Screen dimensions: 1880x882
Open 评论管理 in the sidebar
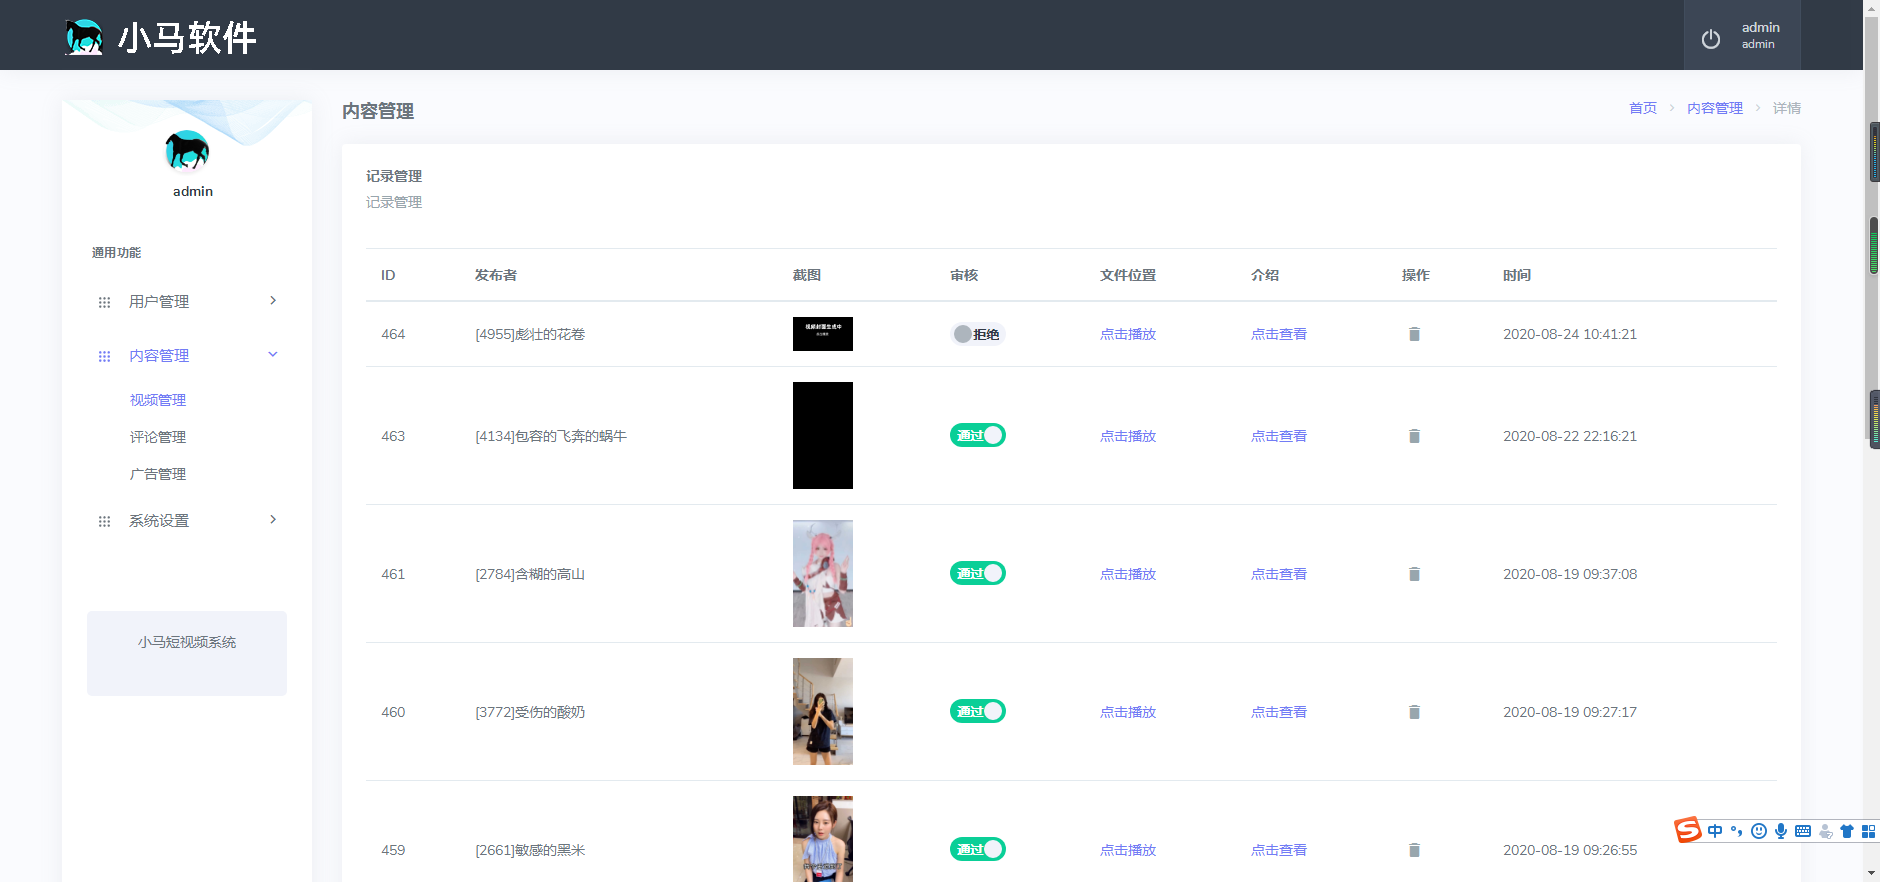pyautogui.click(x=158, y=437)
